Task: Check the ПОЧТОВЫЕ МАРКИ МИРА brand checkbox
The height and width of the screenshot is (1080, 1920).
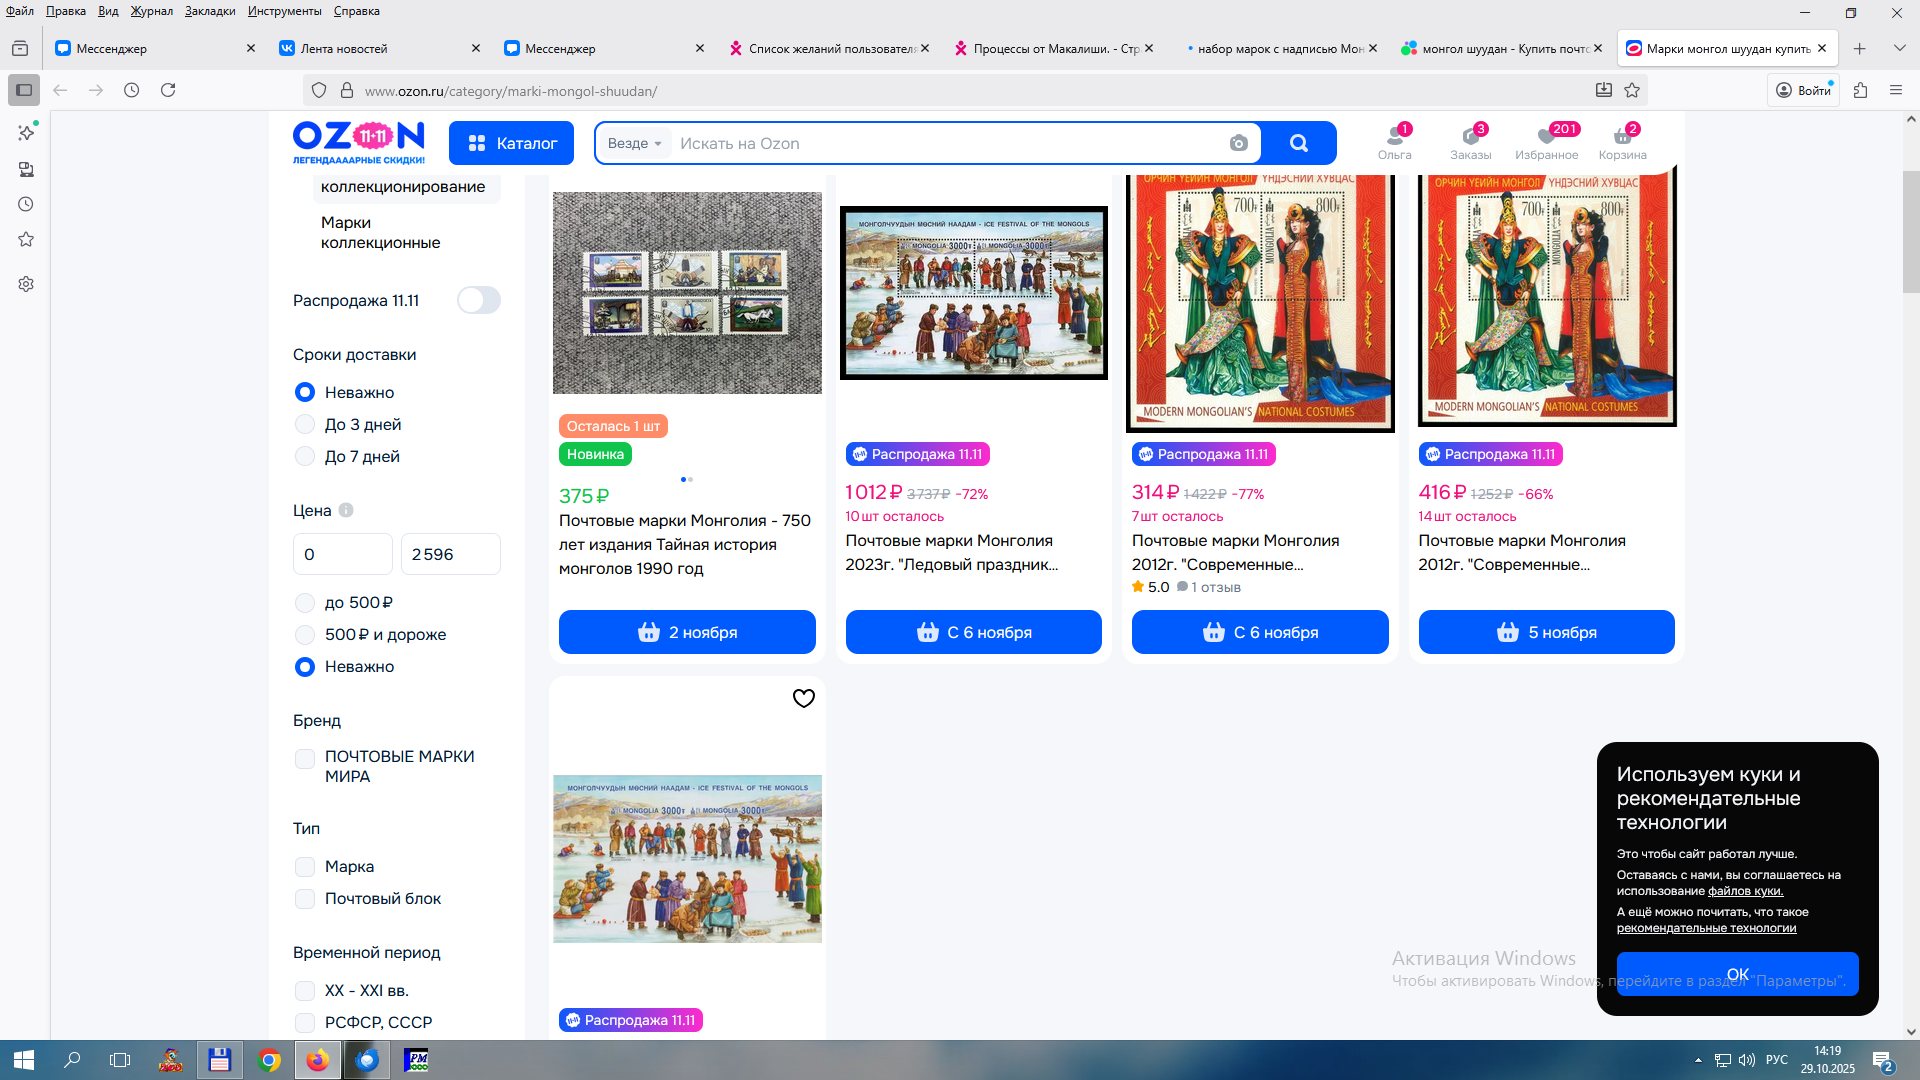Action: 305,758
